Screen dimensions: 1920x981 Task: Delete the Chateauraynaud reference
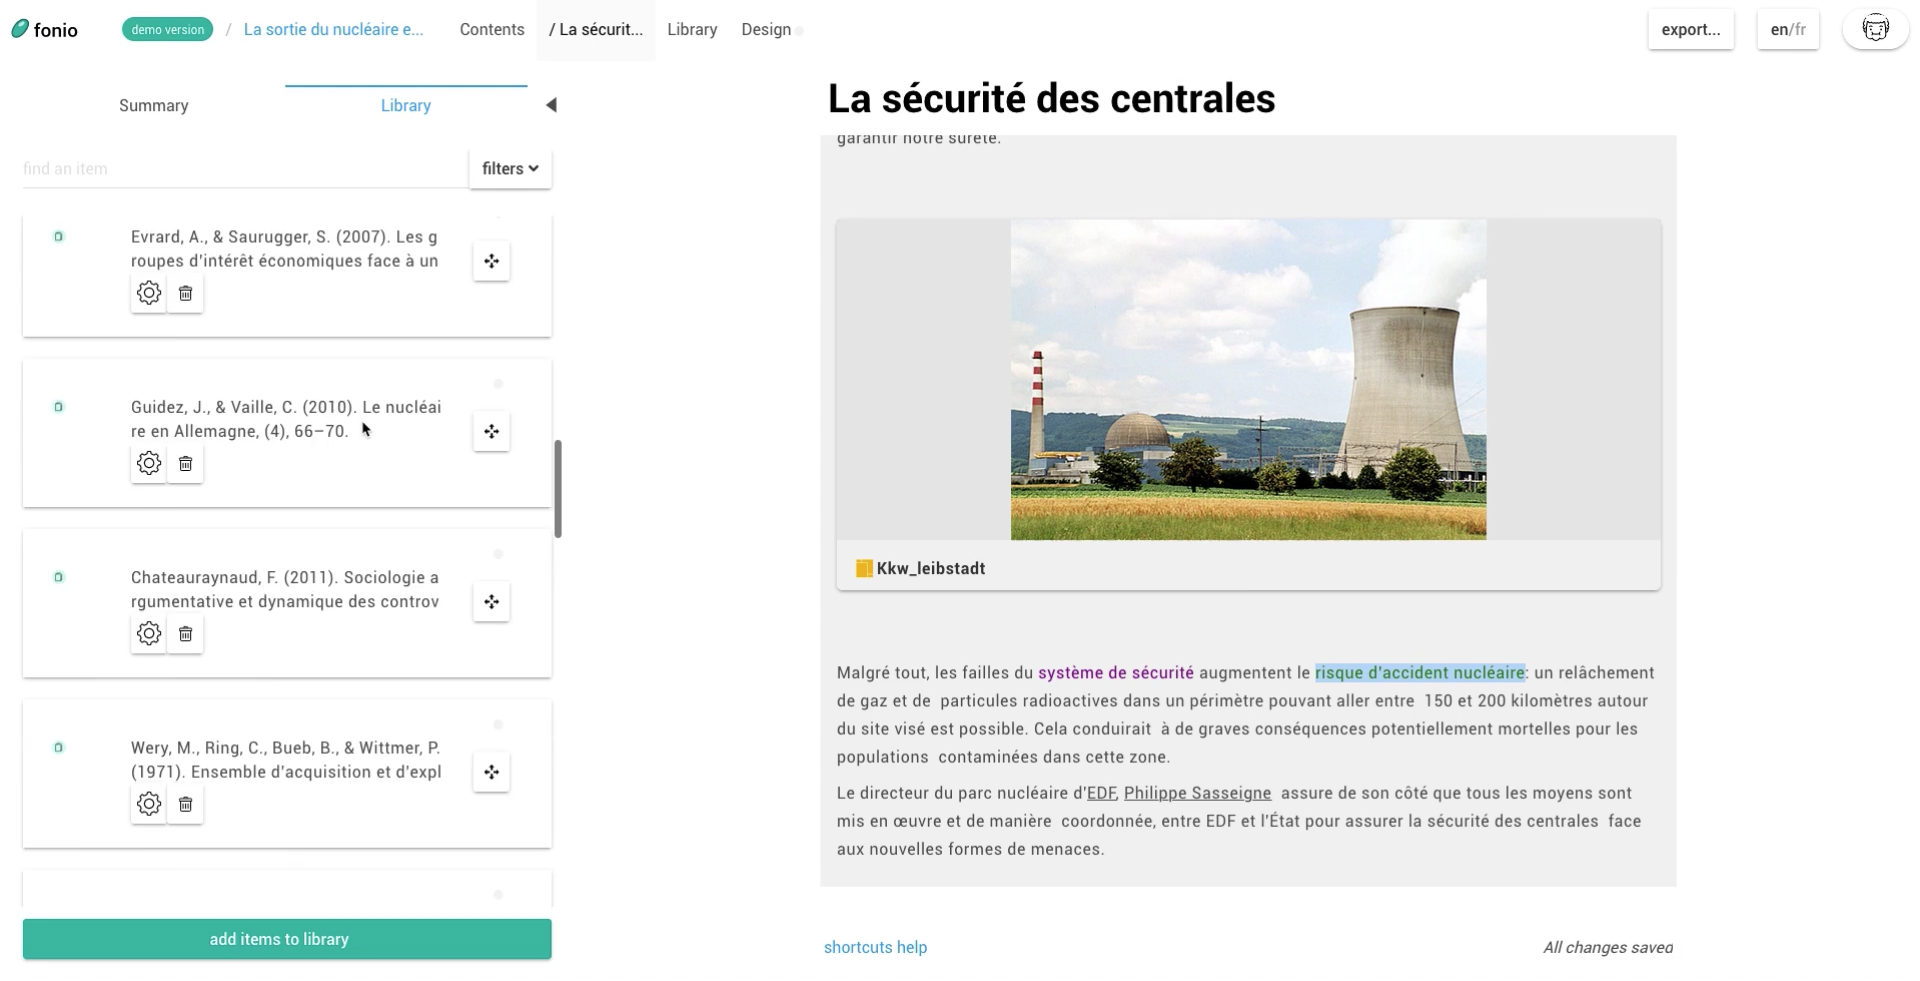(184, 633)
